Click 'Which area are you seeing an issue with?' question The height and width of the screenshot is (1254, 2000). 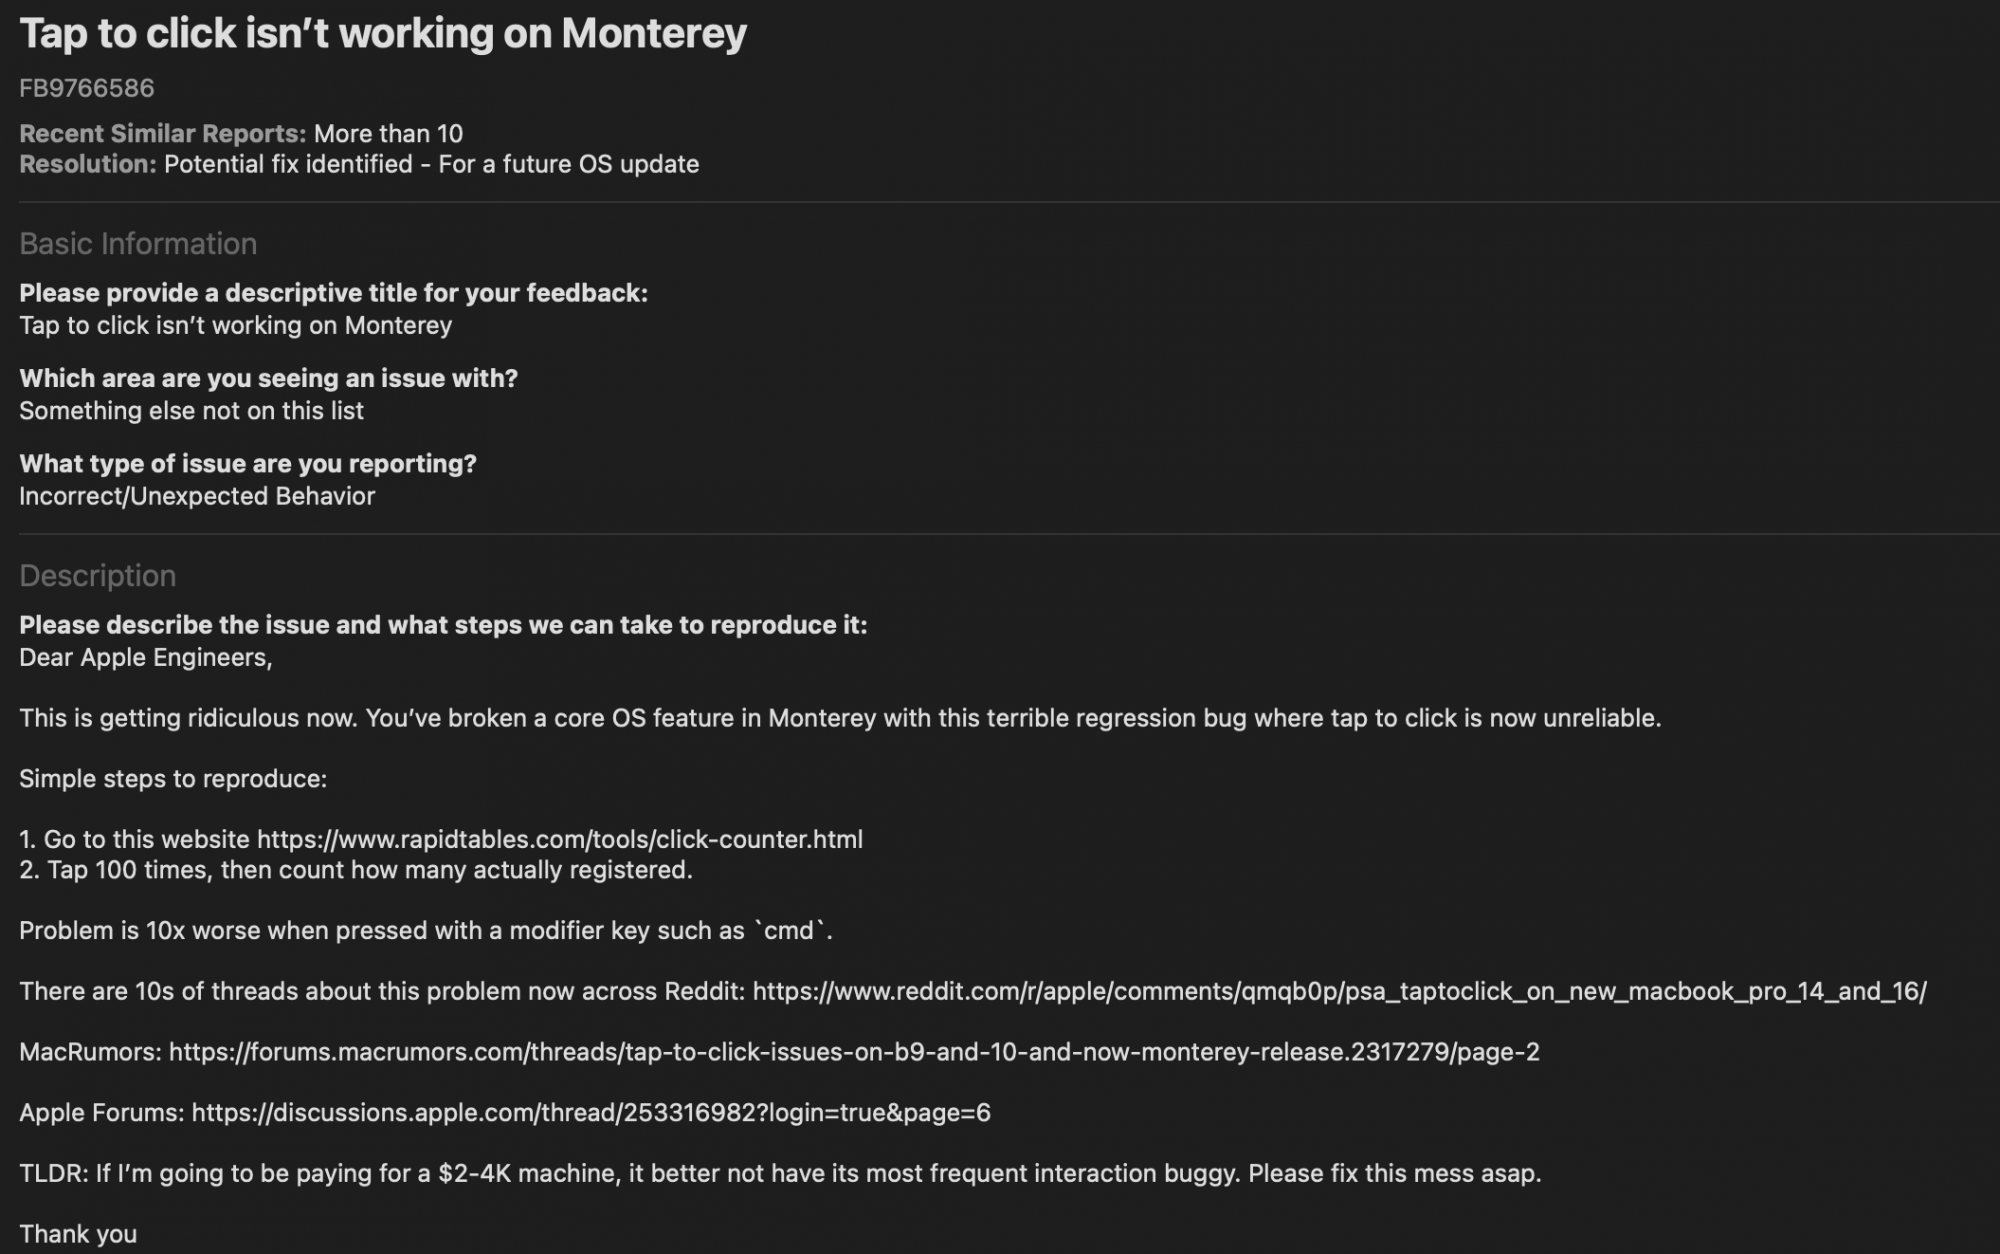[269, 379]
